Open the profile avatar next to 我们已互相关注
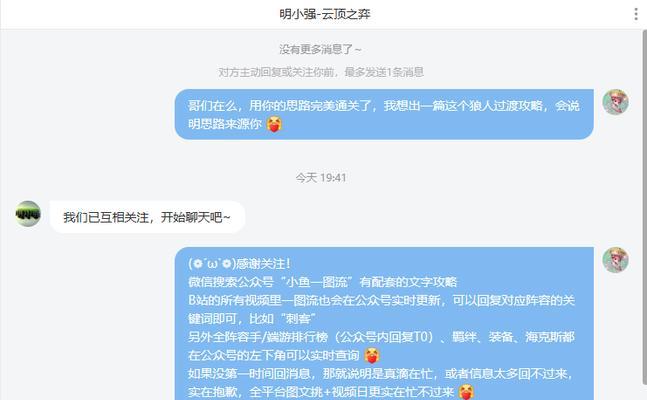647x400 pixels. point(28,214)
